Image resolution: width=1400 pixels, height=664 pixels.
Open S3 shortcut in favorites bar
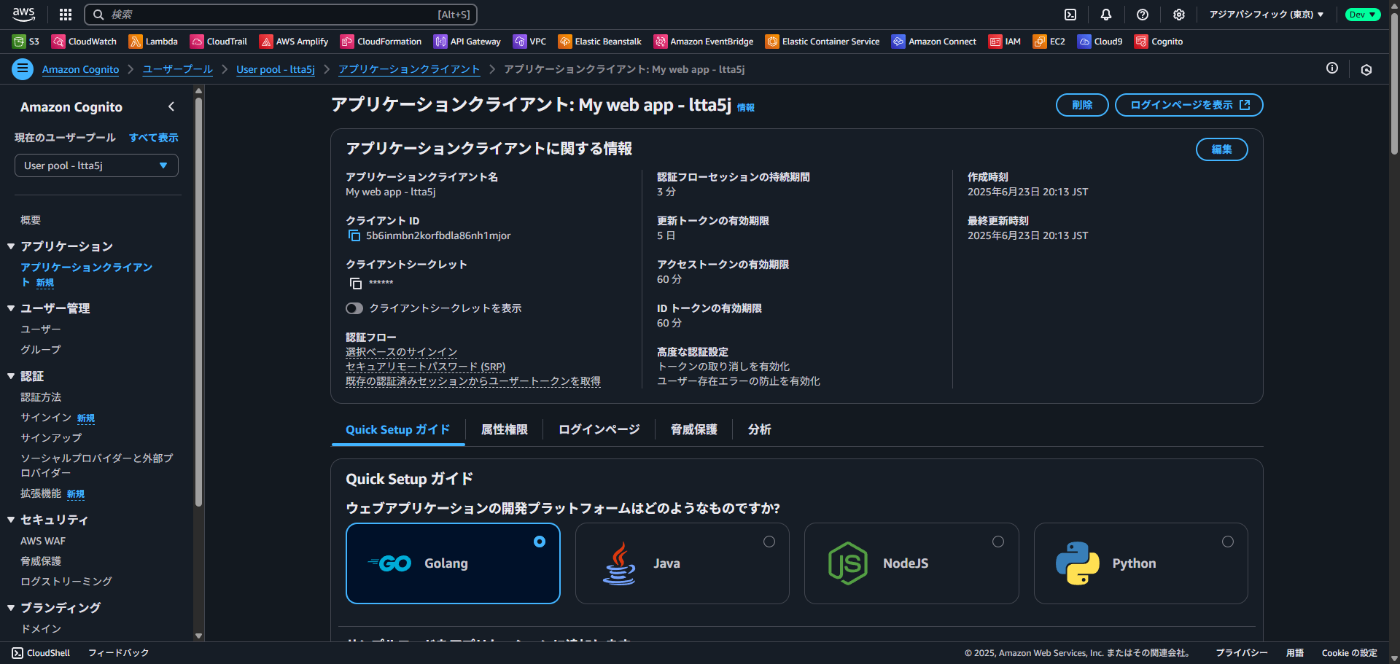[x=26, y=42]
